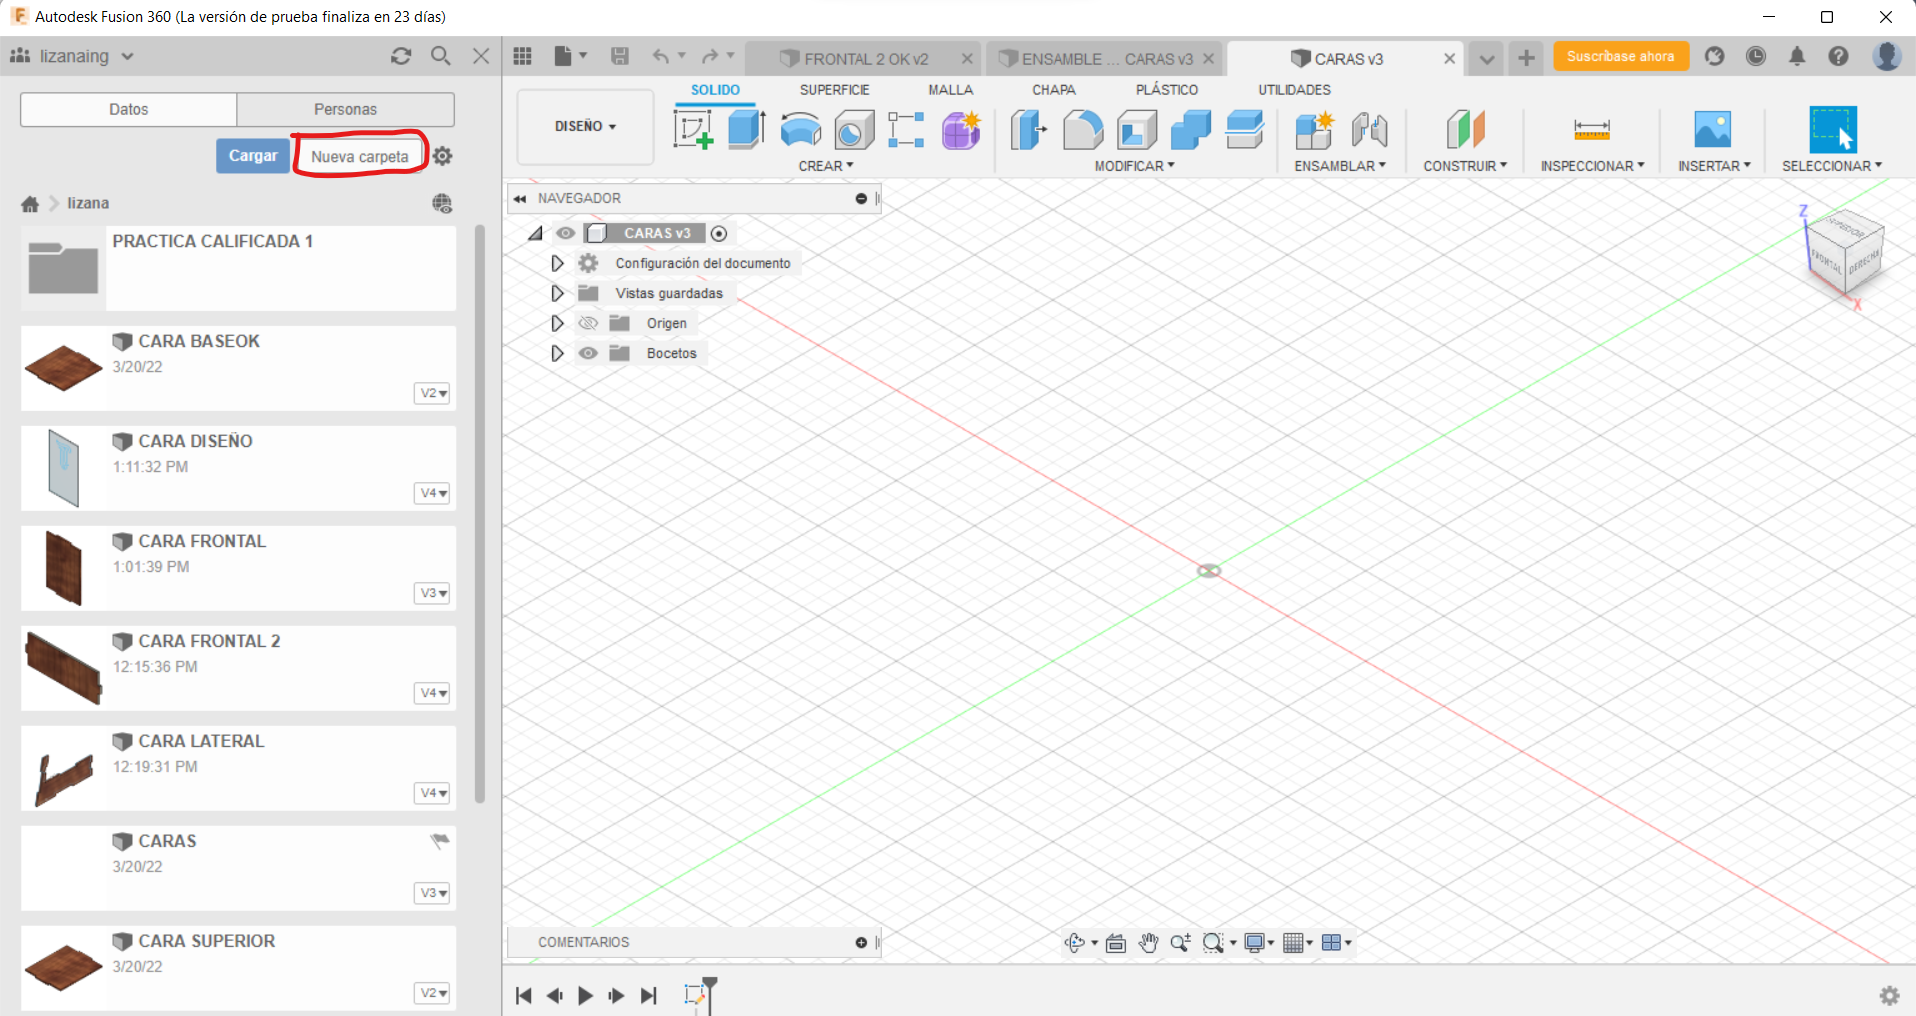Click the Undo arrow
Viewport: 1916px width, 1016px height.
point(660,56)
